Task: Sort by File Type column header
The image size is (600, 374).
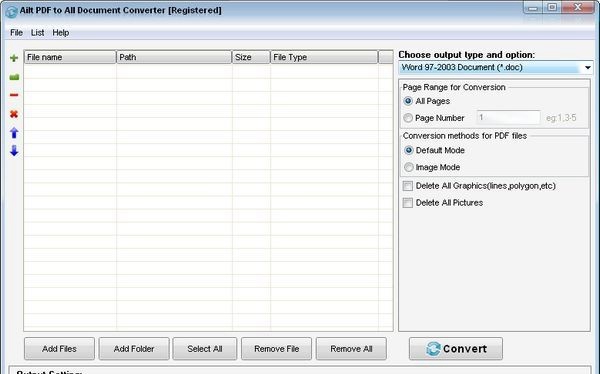Action: 324,57
